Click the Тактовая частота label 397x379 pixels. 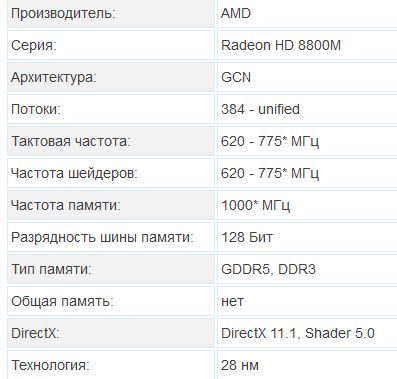pos(71,141)
